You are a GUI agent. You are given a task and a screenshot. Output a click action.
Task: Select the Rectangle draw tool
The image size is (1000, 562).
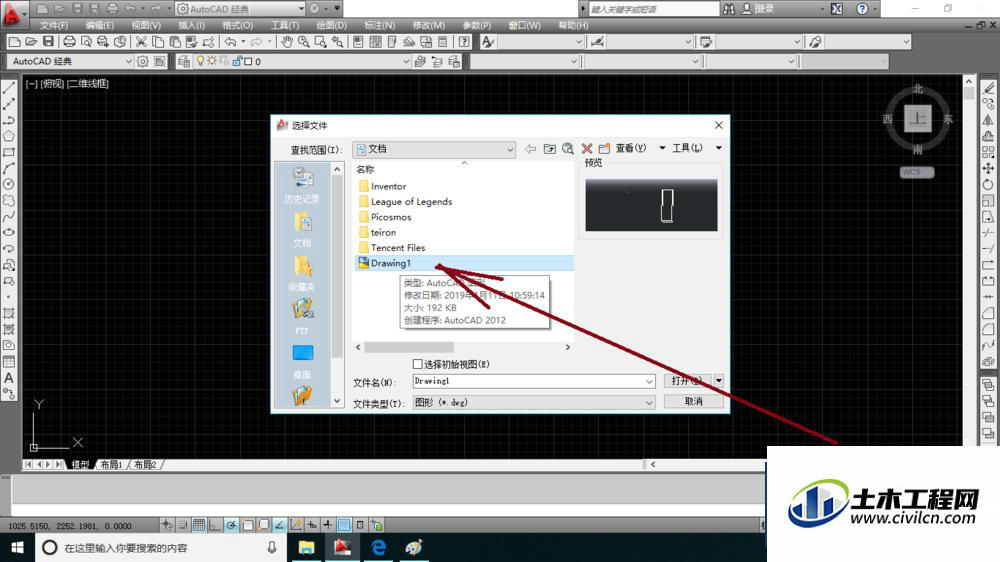click(x=9, y=152)
